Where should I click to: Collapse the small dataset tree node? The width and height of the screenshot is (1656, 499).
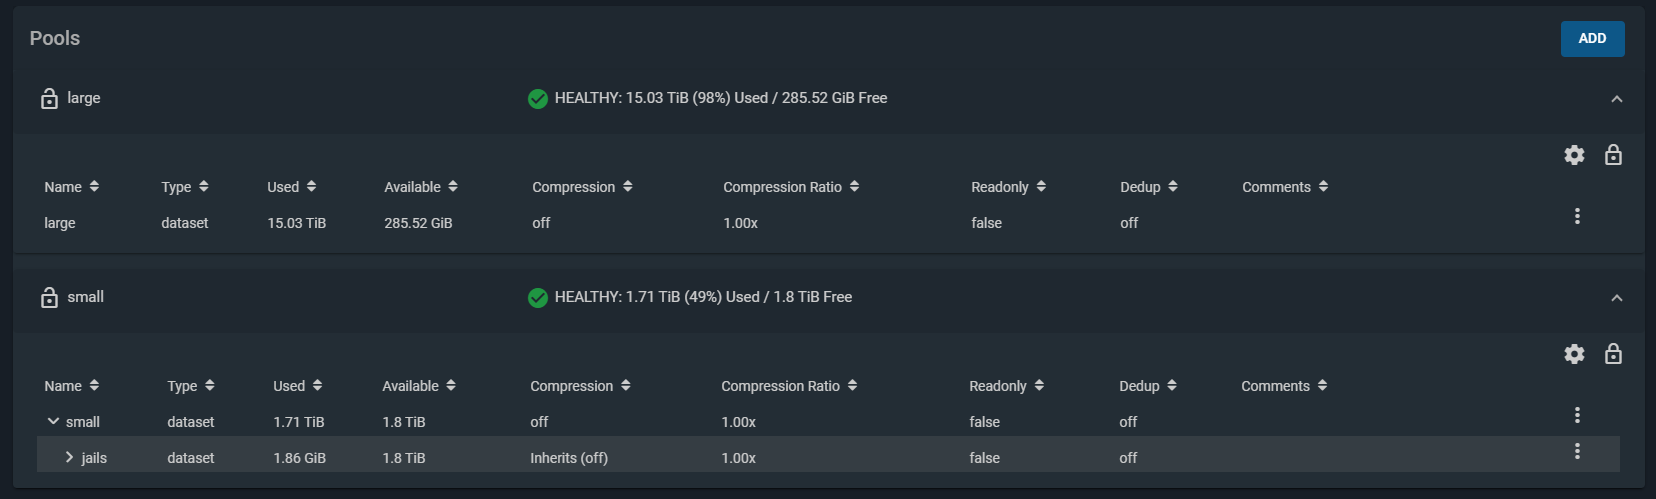(53, 421)
